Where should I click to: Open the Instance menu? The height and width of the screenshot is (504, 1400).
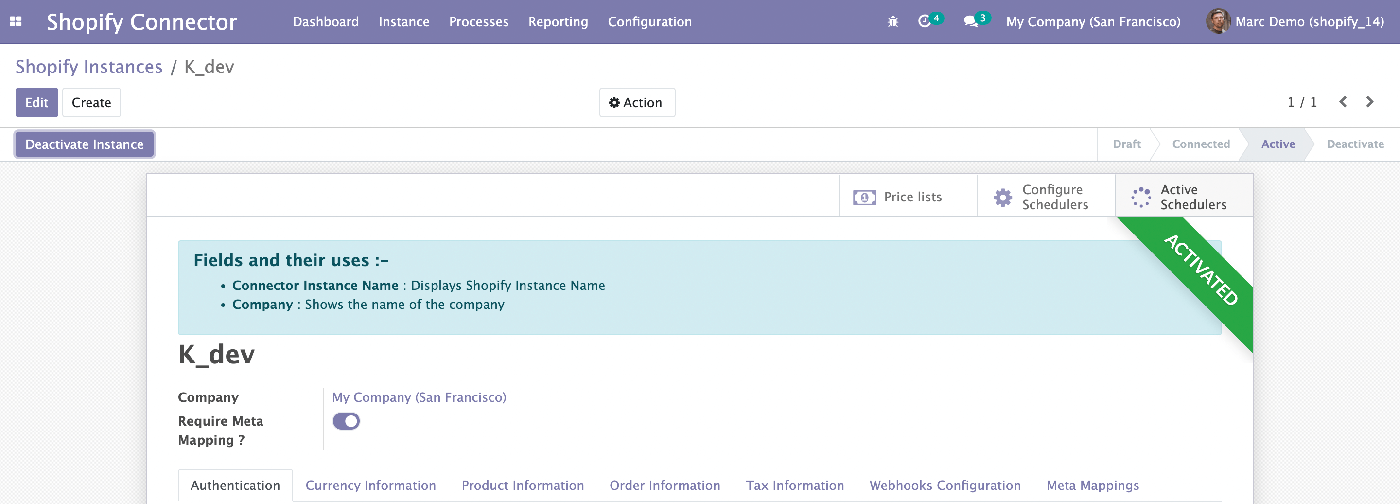point(404,21)
